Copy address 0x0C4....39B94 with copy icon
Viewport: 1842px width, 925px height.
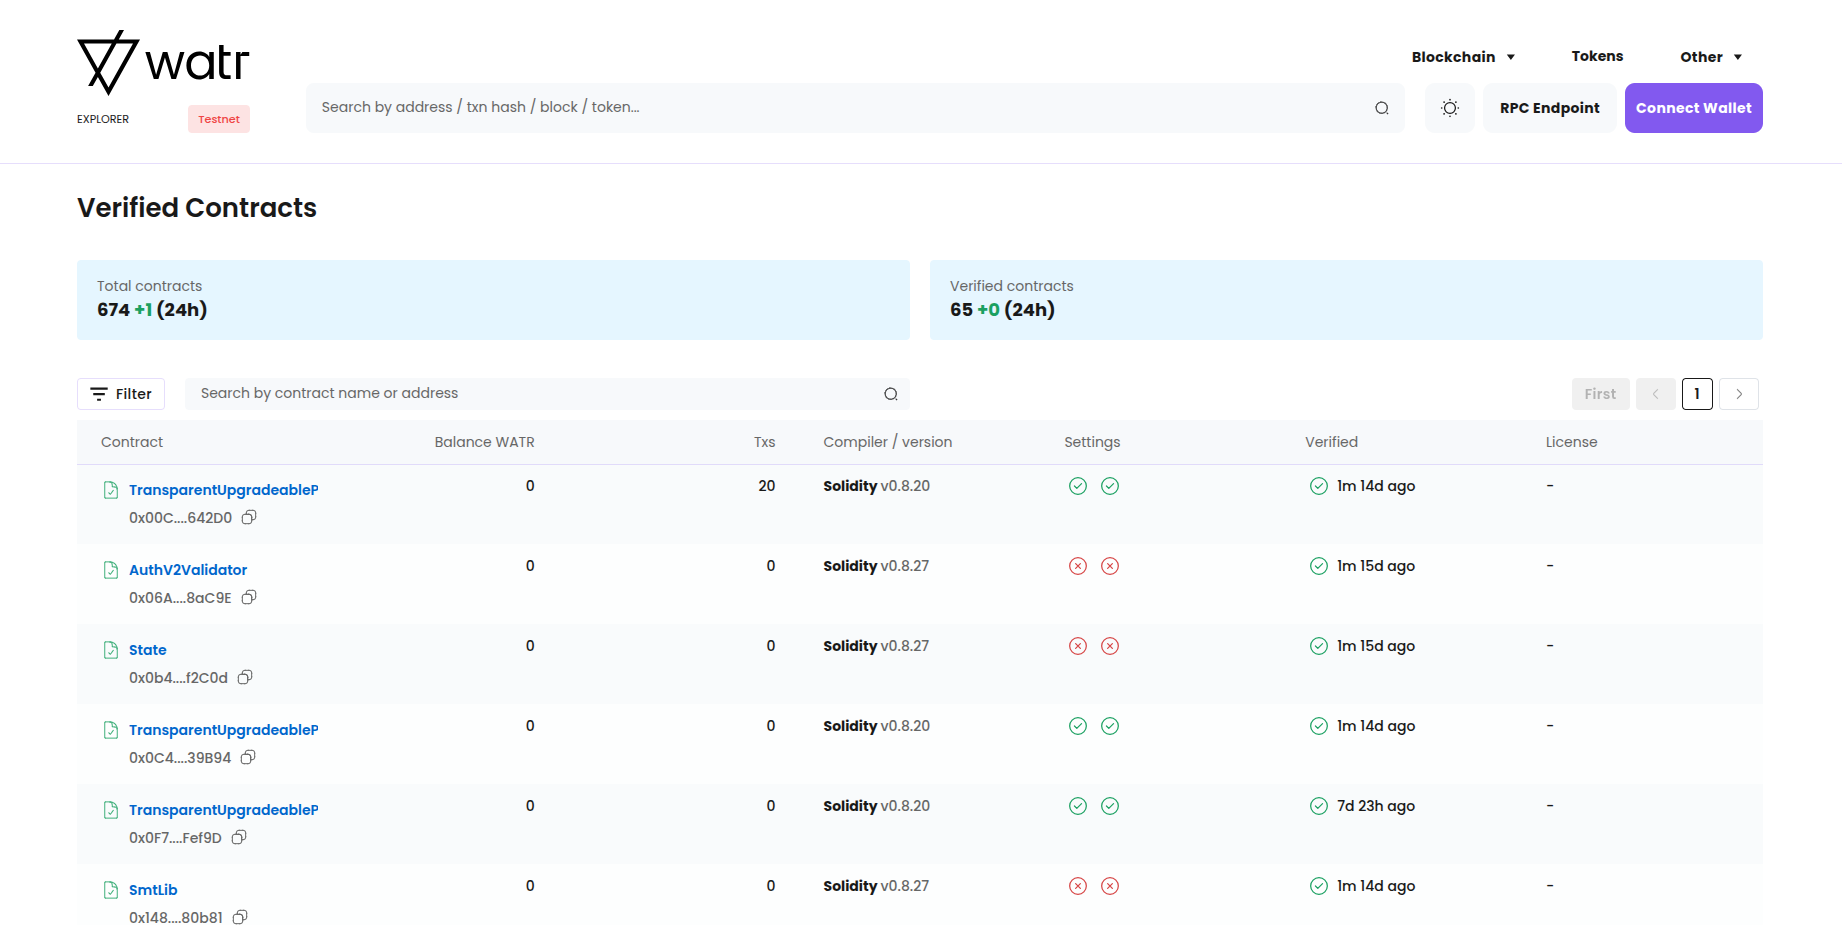[248, 757]
